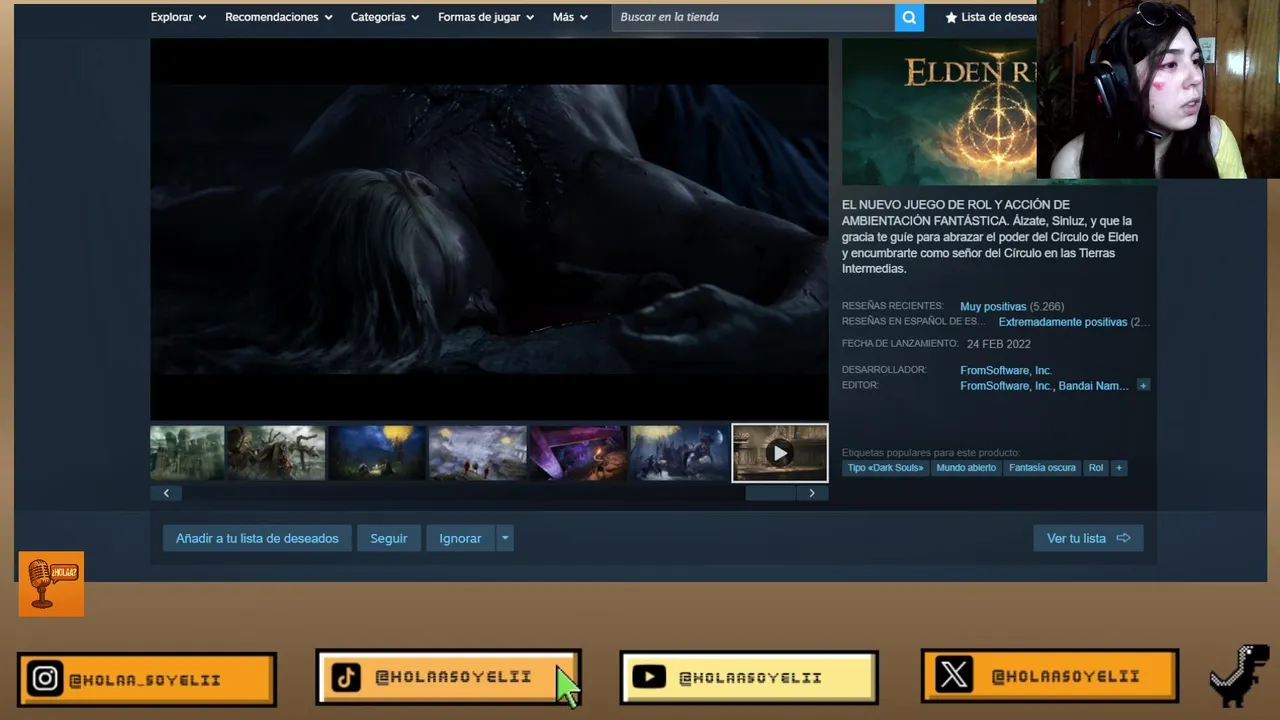The height and width of the screenshot is (720, 1280).
Task: Open the Formas de jugar dropdown
Action: pyautogui.click(x=486, y=17)
